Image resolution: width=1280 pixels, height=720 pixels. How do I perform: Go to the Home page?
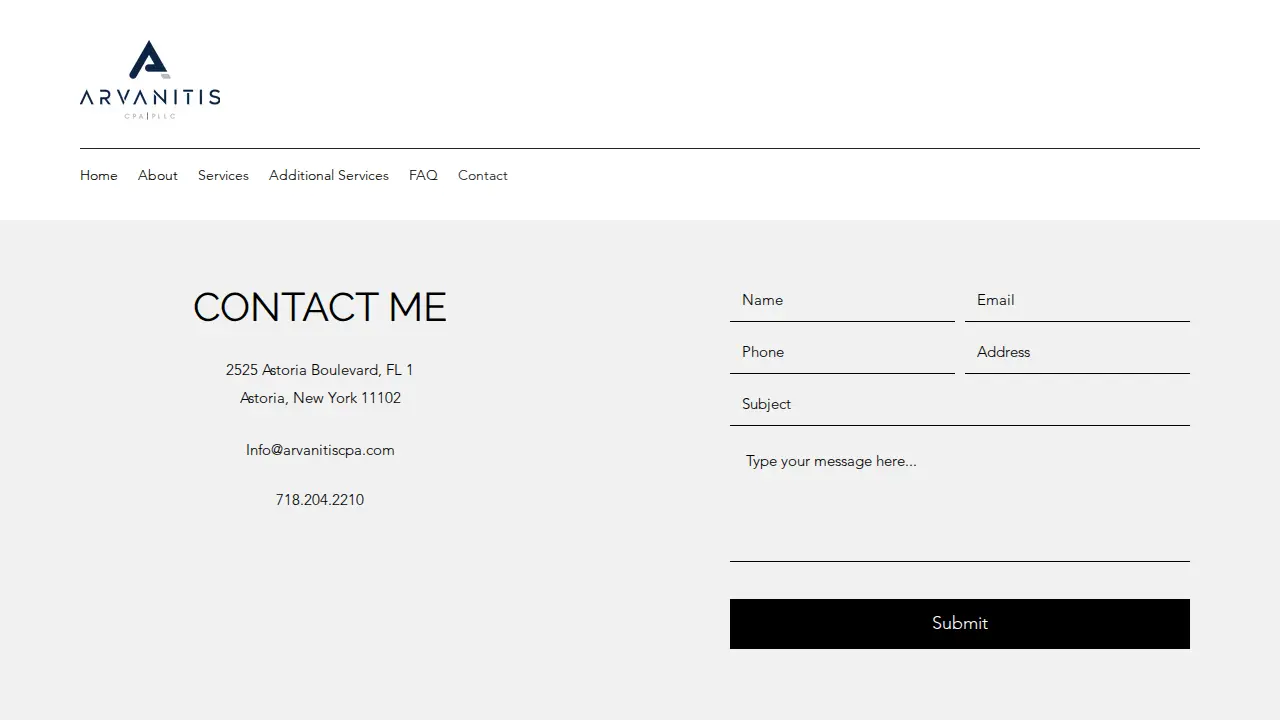click(99, 175)
